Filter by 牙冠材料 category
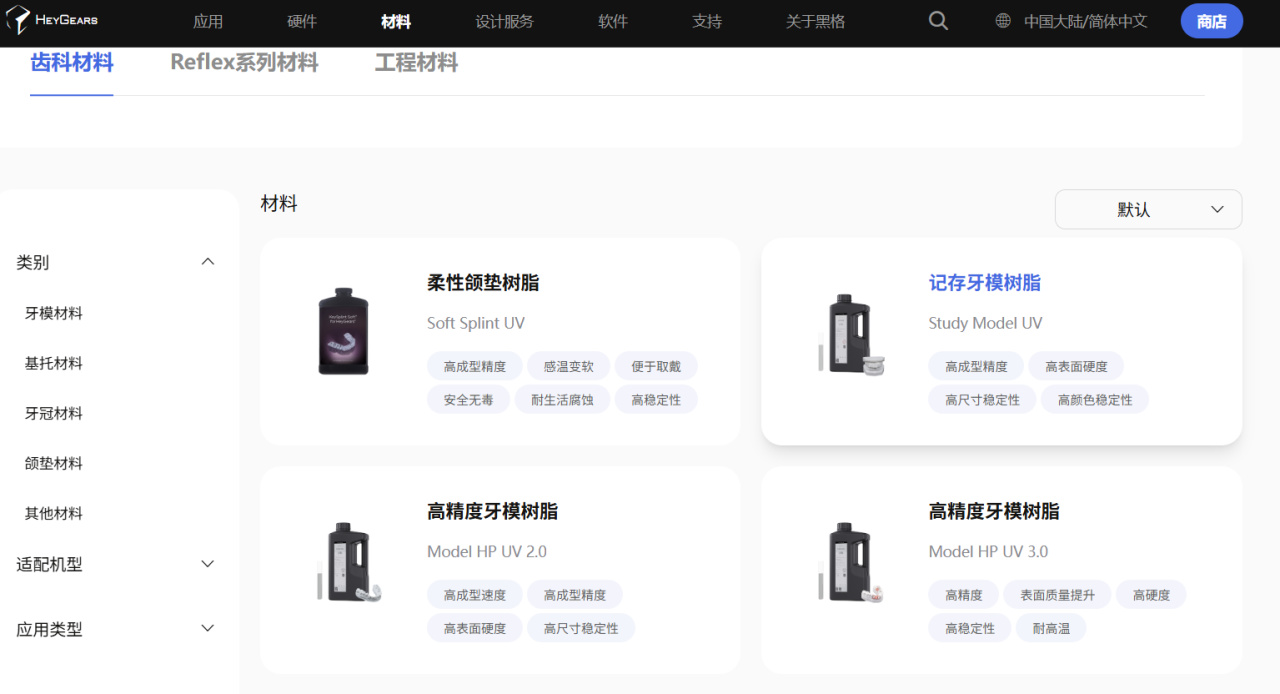1280x694 pixels. (54, 413)
